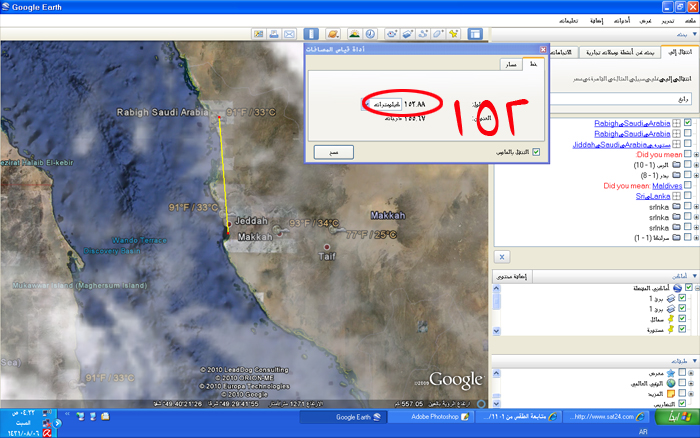The width and height of the screenshot is (700, 438).
Task: Close the ruler measurement dialog
Action: click(543, 49)
